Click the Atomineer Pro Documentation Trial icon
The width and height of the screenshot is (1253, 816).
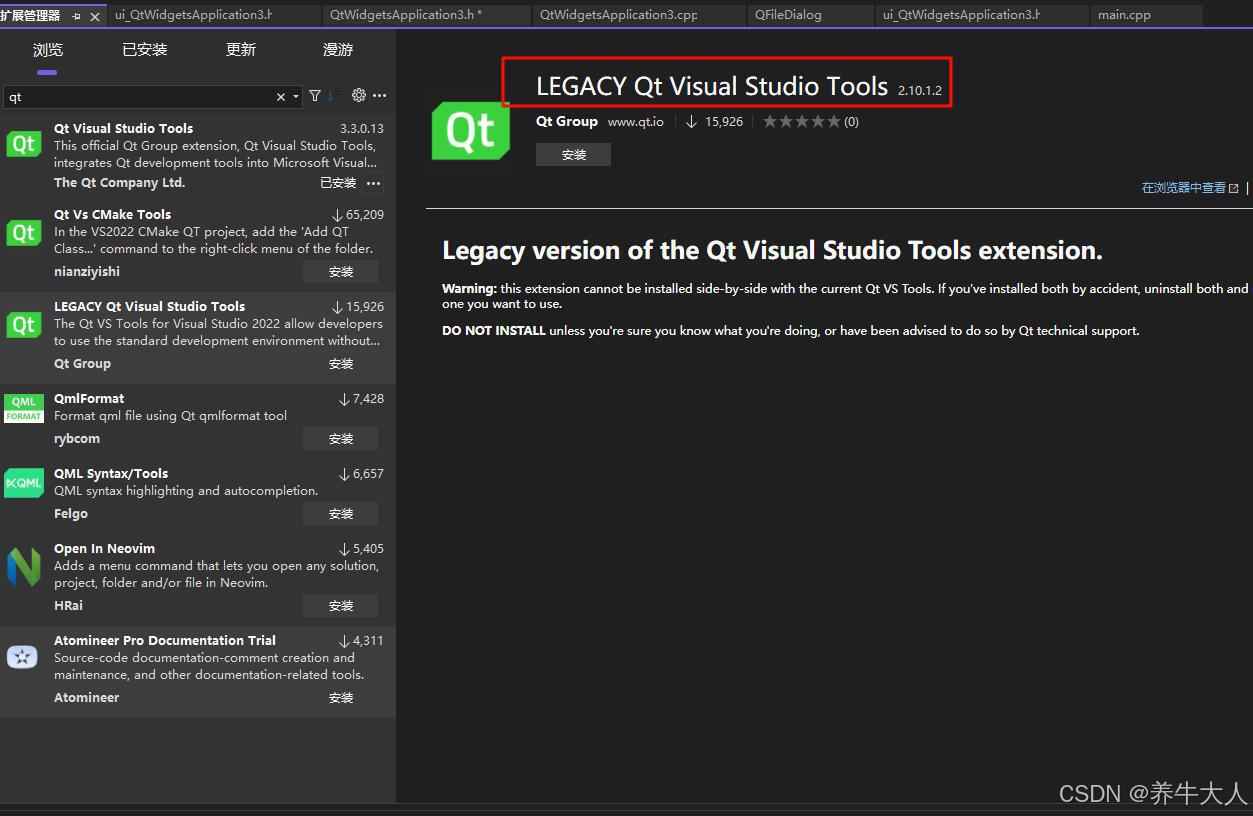click(x=22, y=657)
